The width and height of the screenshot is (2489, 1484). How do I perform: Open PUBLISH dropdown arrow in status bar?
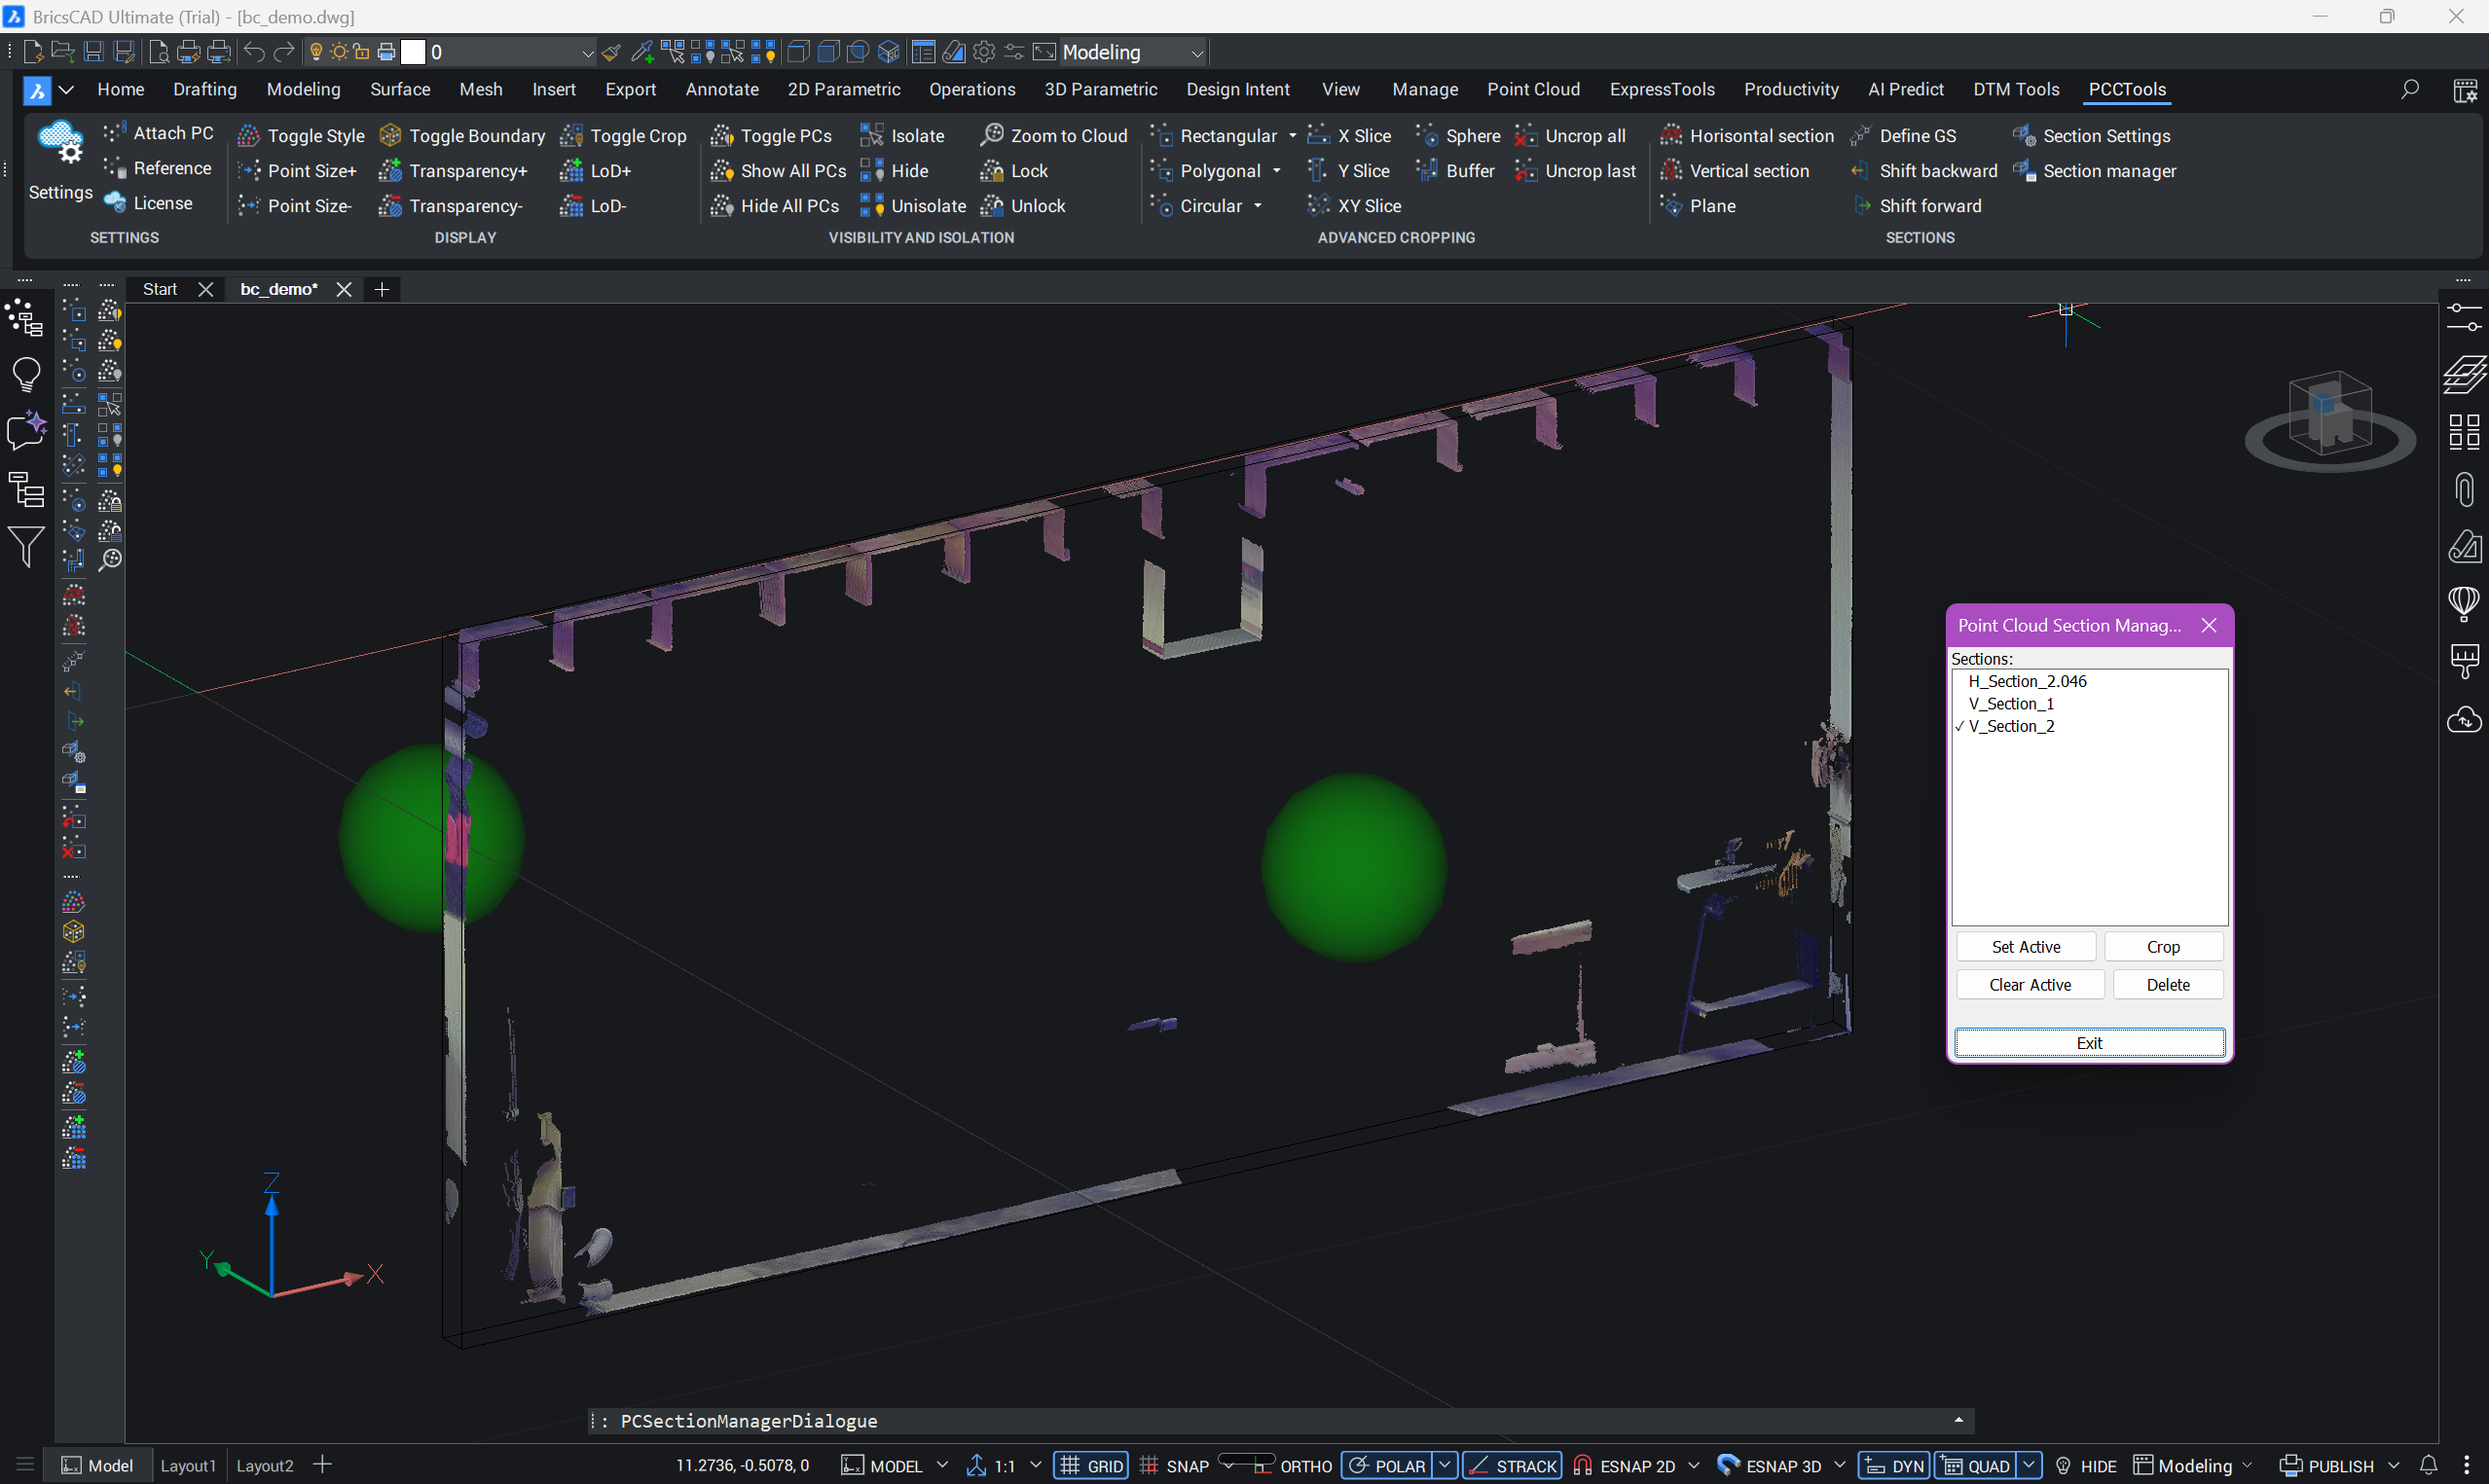[x=2393, y=1465]
